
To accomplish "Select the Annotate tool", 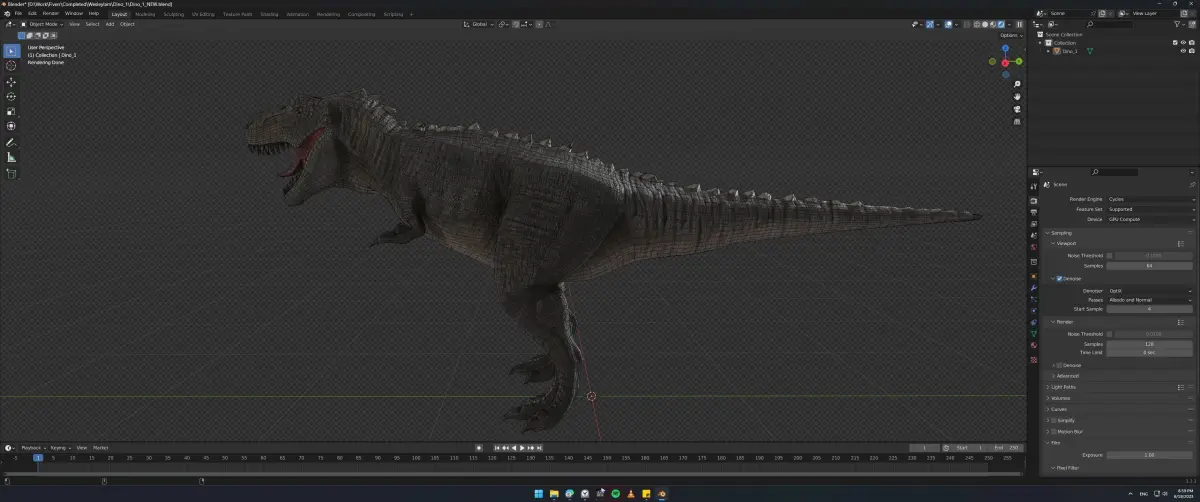I will click(11, 142).
